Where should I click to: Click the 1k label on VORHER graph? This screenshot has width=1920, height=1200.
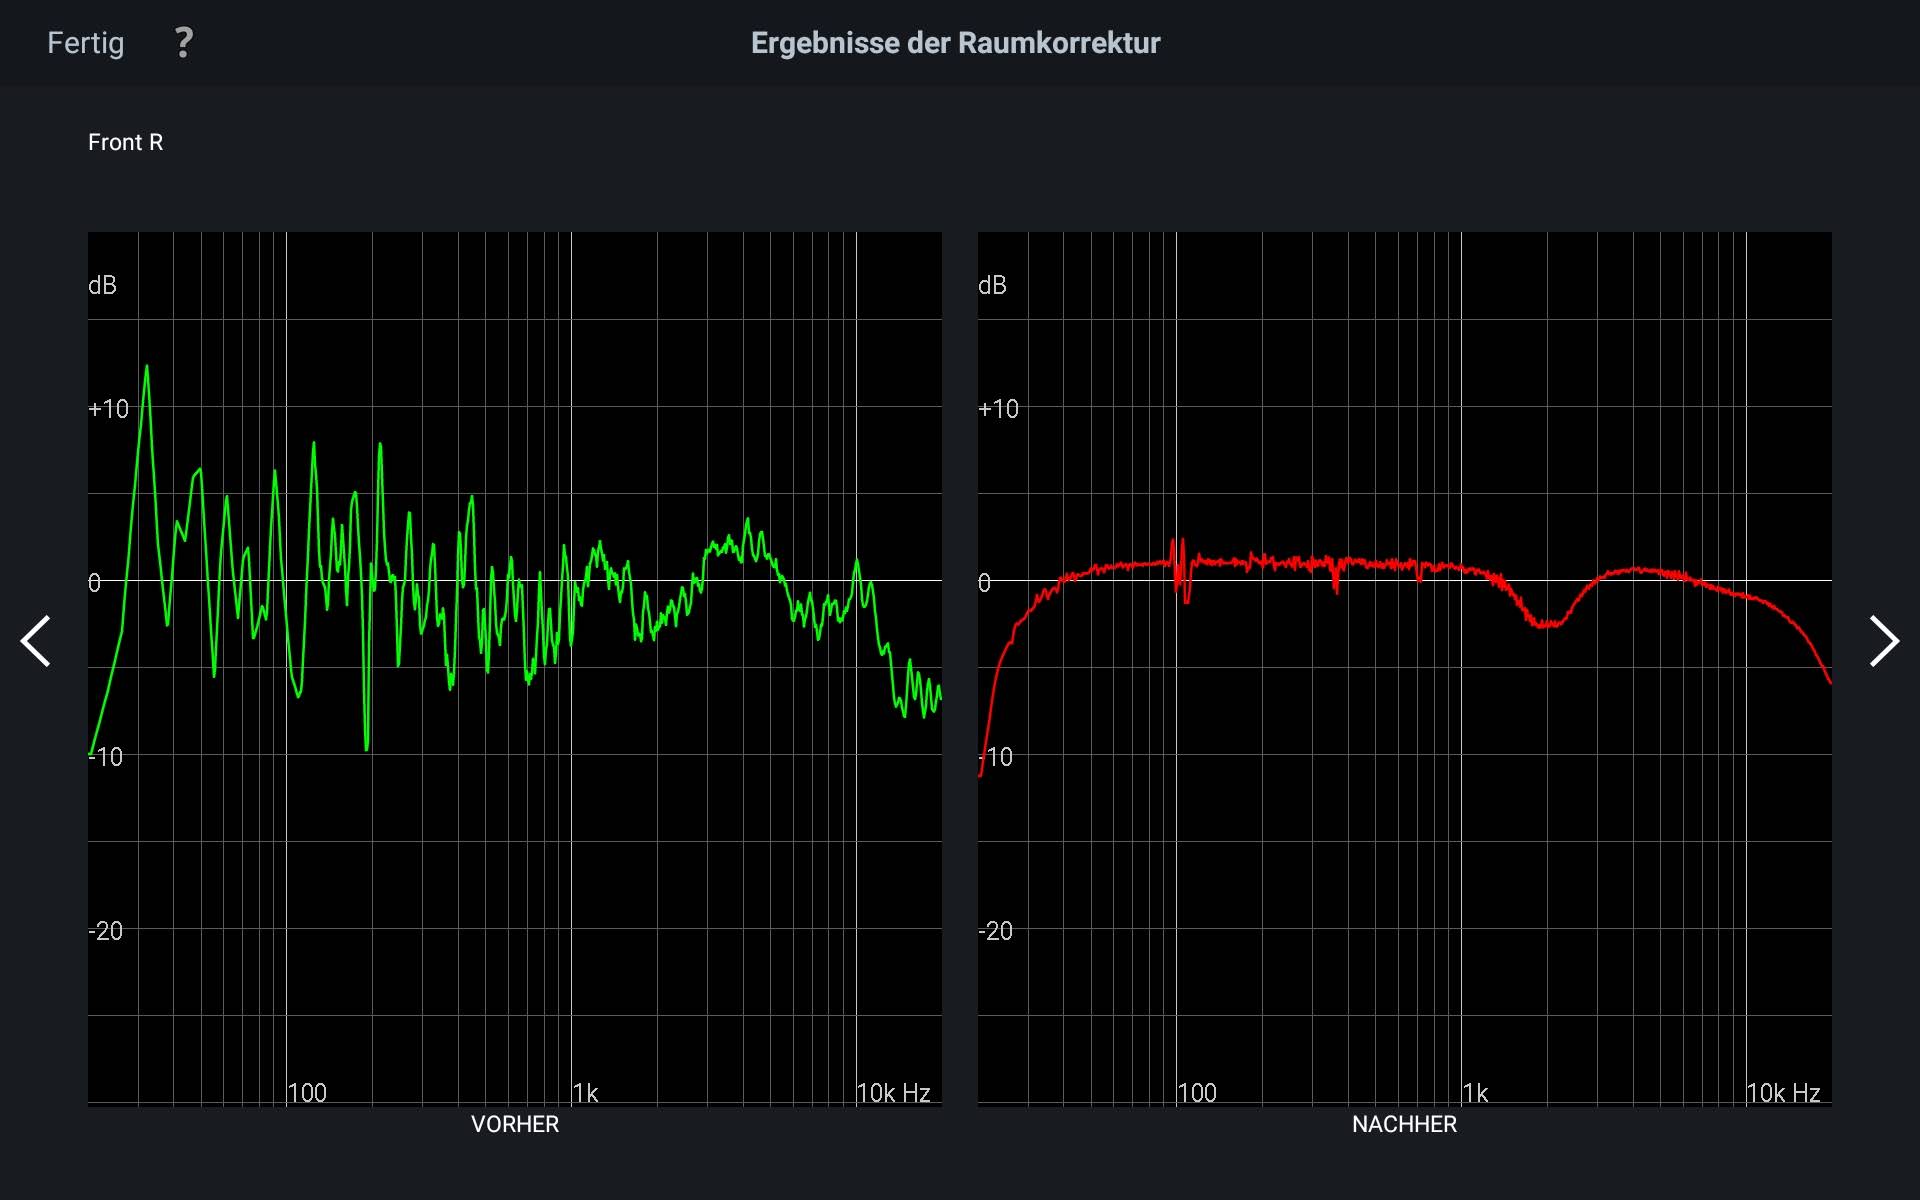click(x=586, y=1093)
